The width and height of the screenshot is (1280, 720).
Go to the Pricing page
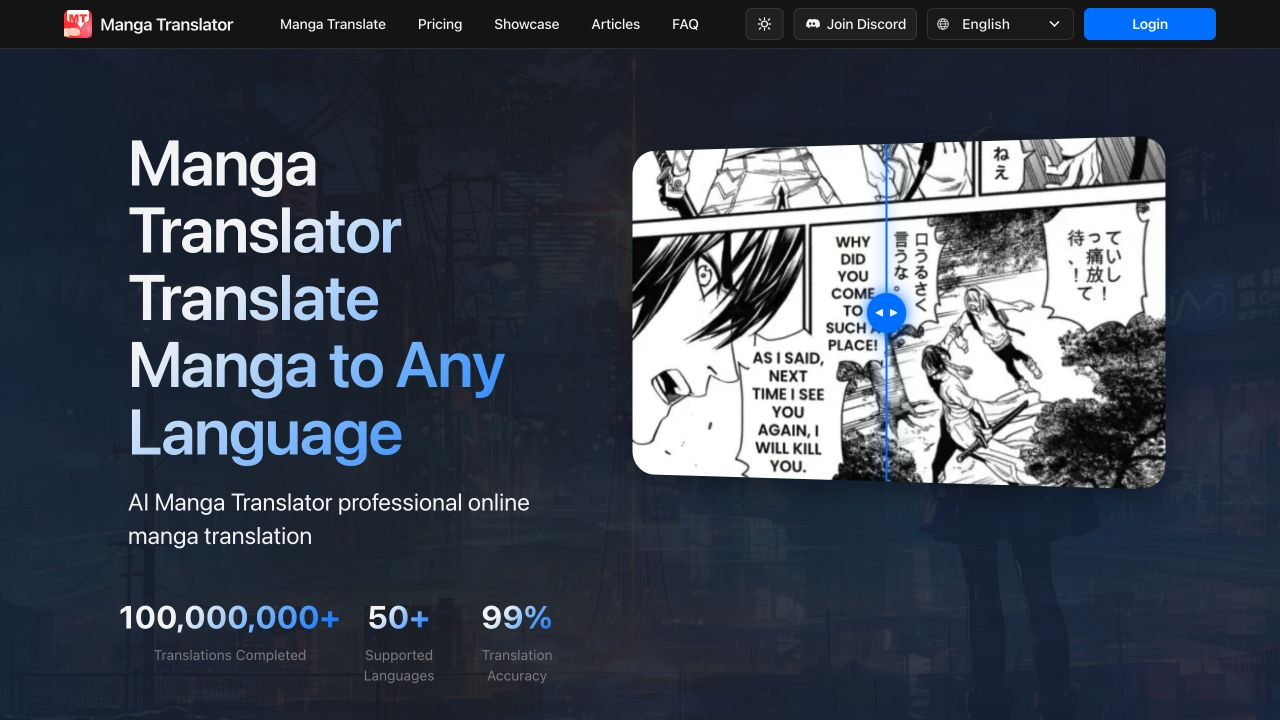[x=440, y=24]
